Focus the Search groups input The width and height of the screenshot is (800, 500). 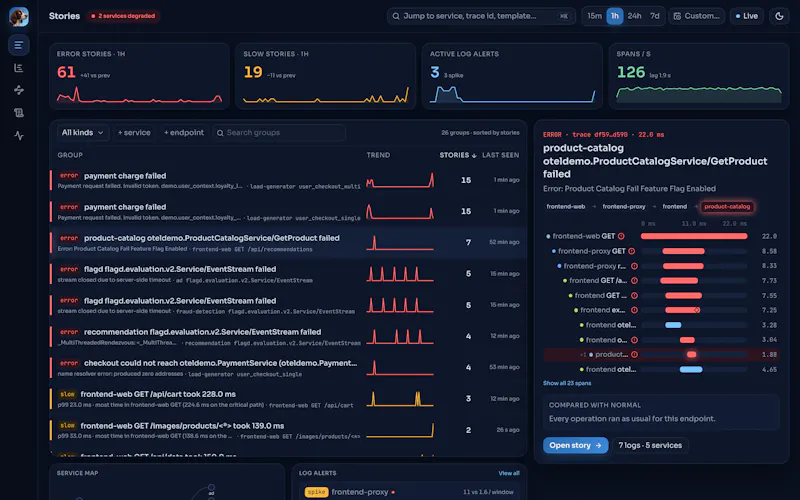point(279,133)
